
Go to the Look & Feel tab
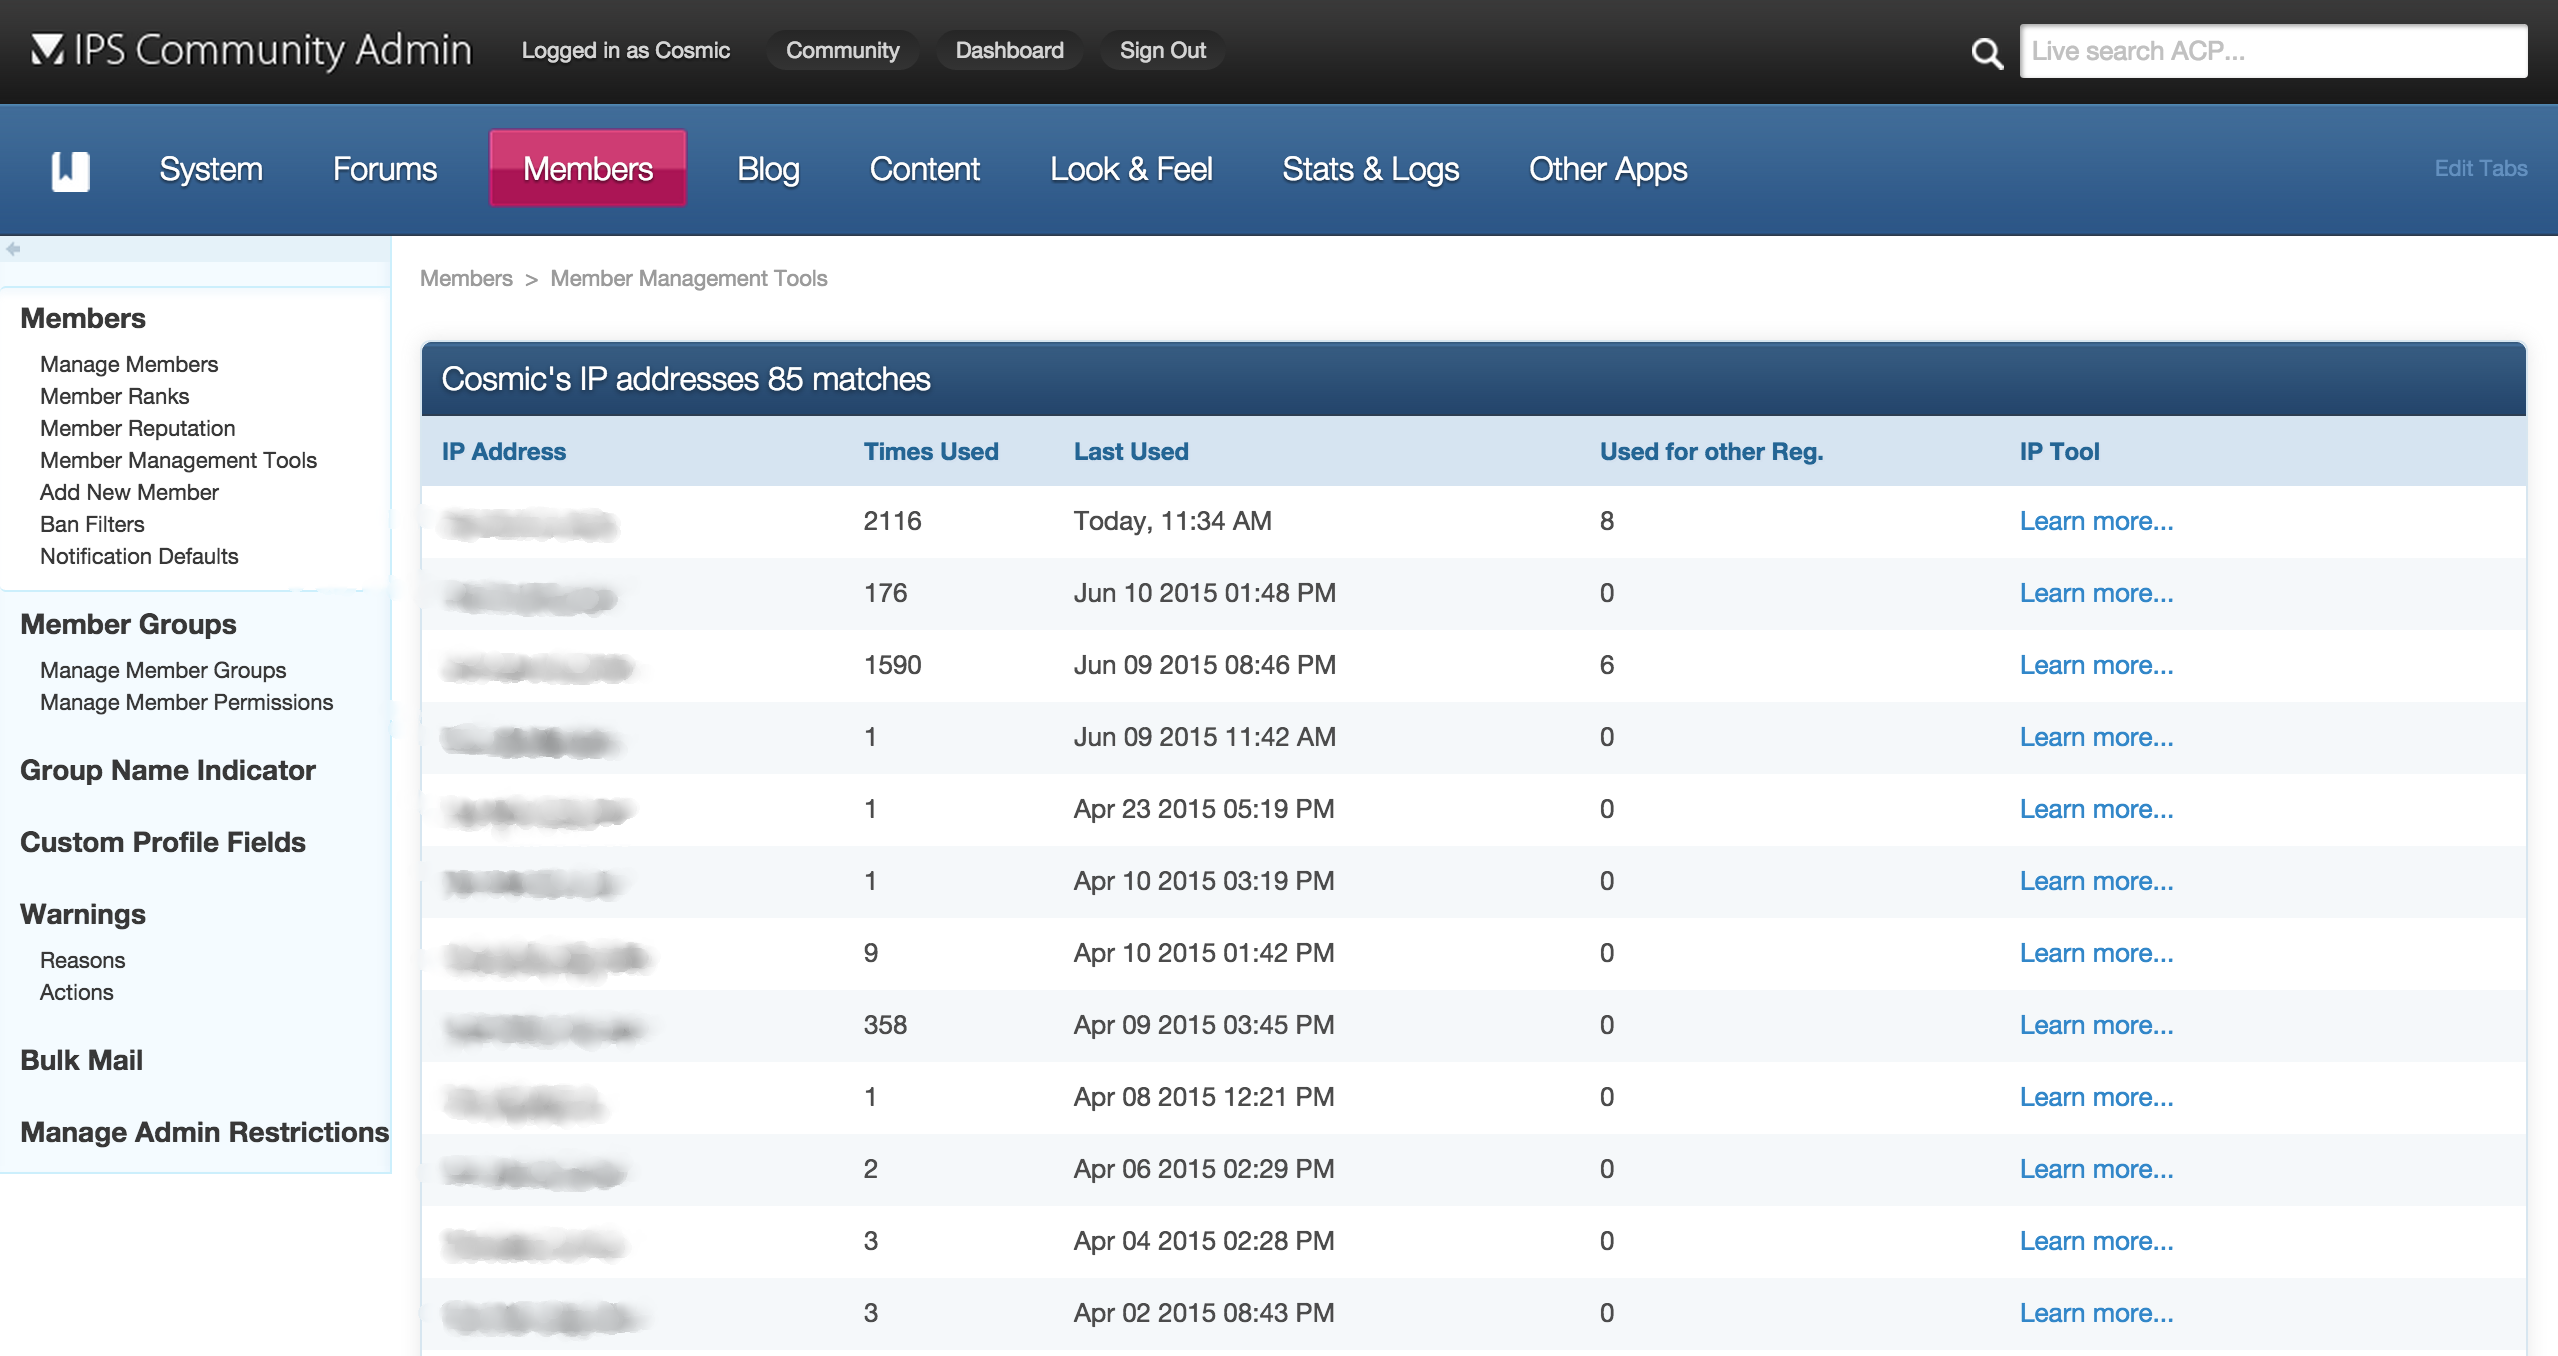point(1131,169)
